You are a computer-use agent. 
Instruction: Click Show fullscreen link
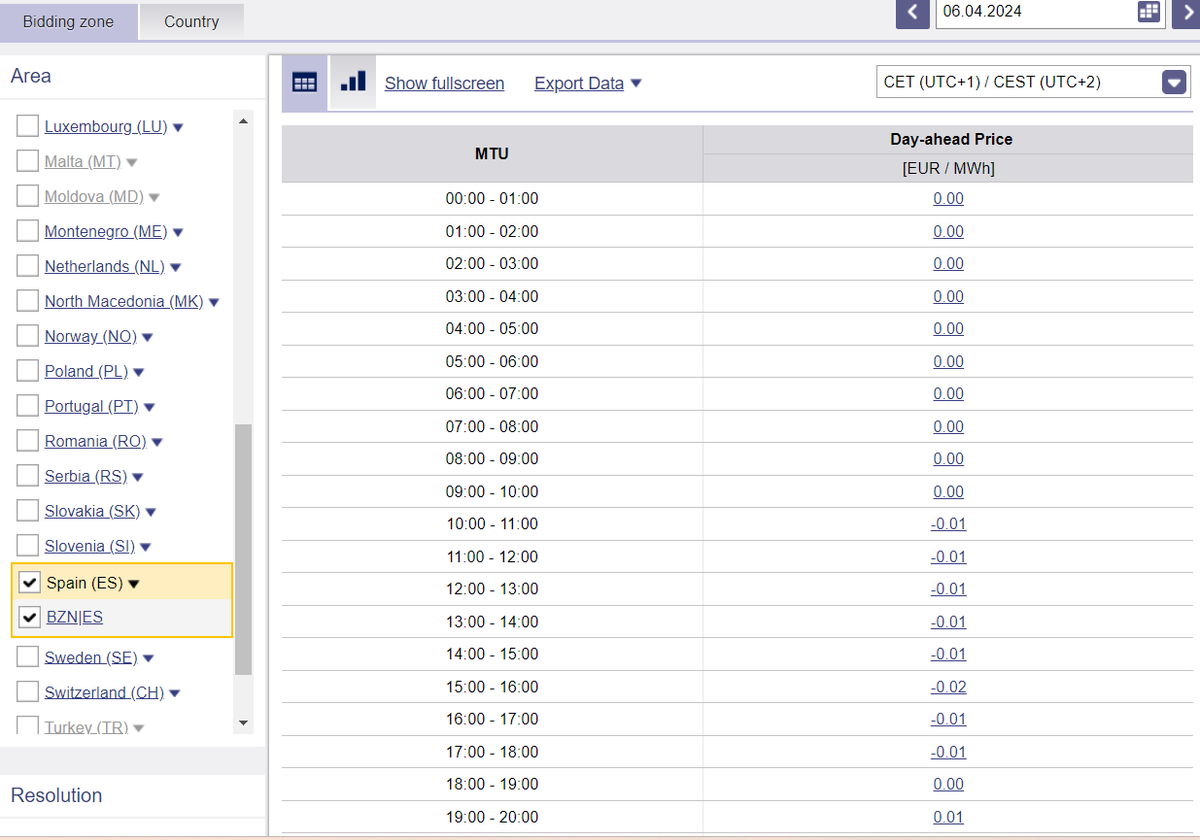[x=444, y=83]
